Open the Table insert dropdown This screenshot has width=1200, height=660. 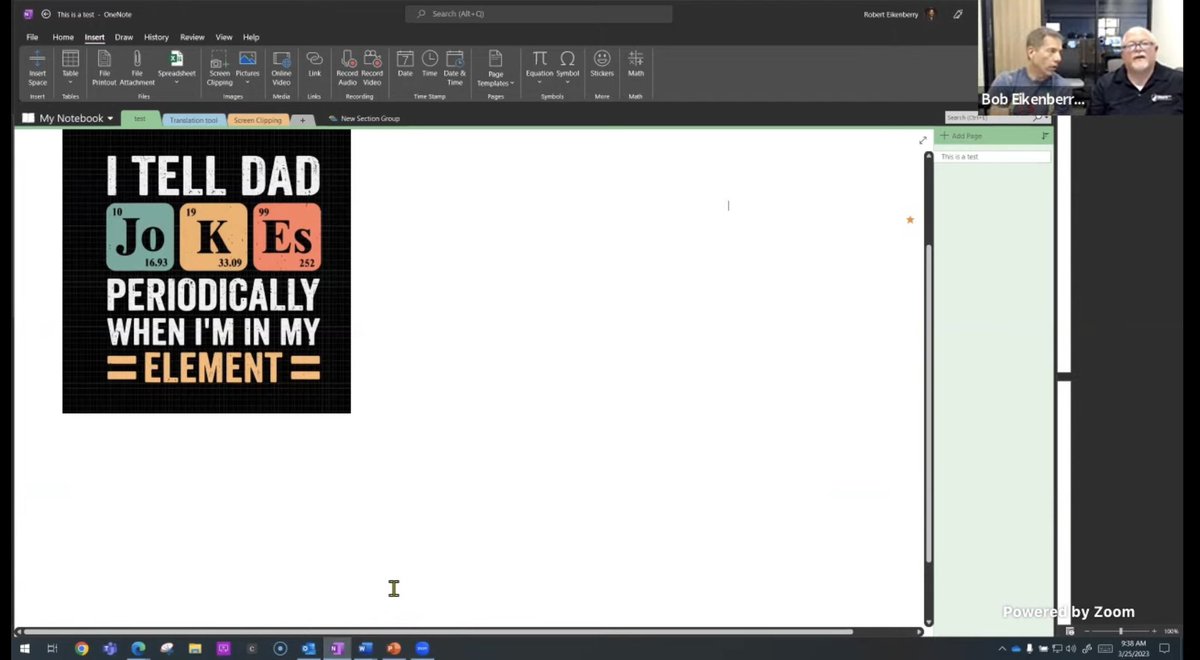point(70,68)
